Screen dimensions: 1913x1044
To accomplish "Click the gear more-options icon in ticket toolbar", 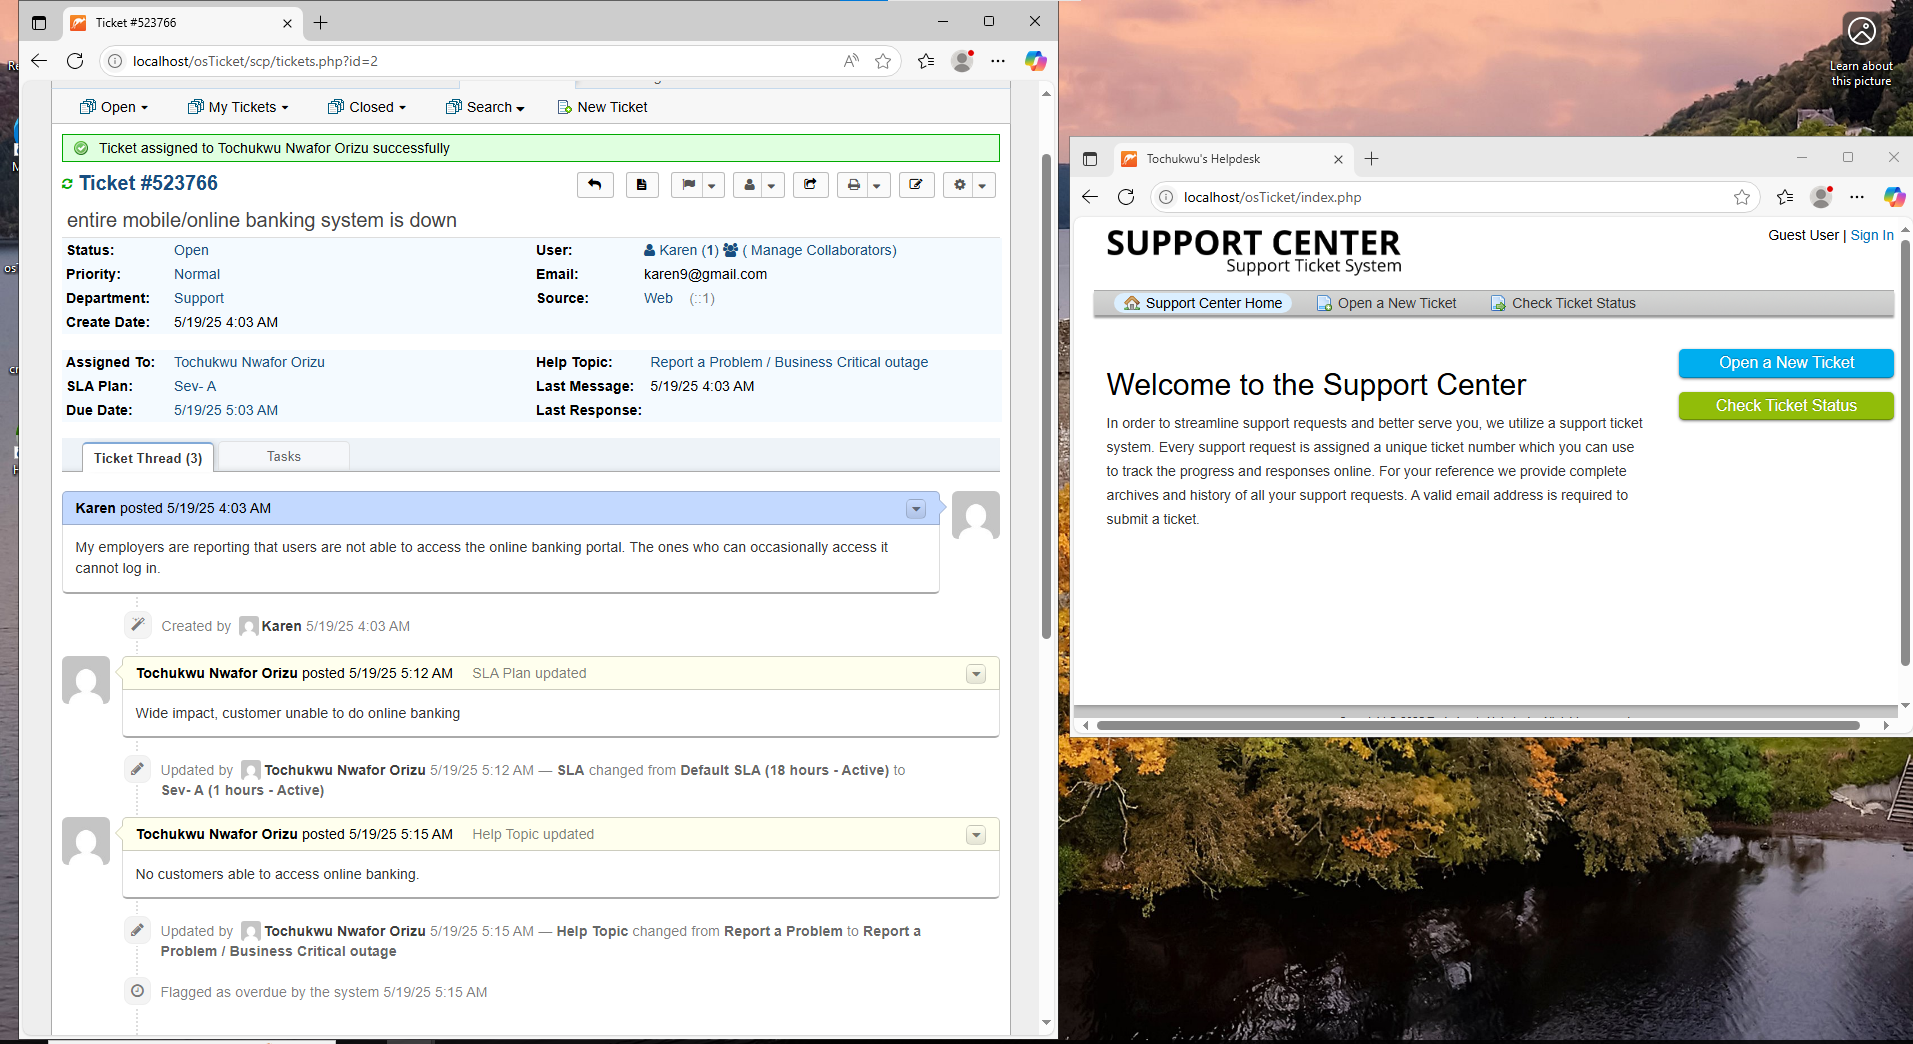I will [959, 185].
